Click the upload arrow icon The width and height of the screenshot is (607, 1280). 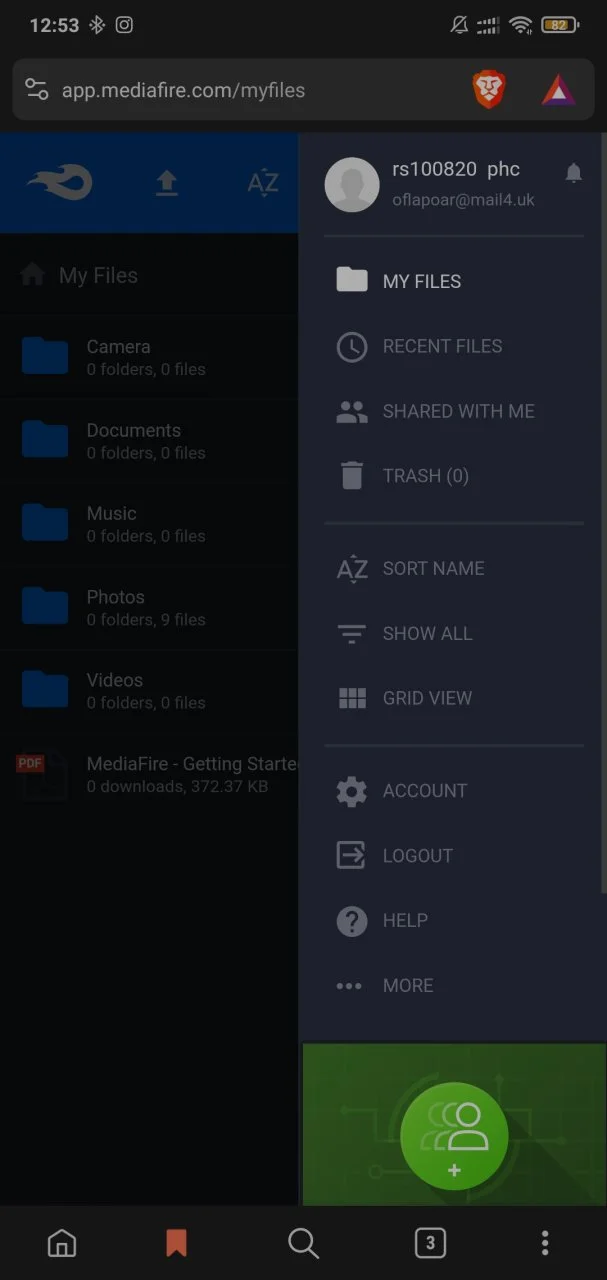(x=166, y=183)
